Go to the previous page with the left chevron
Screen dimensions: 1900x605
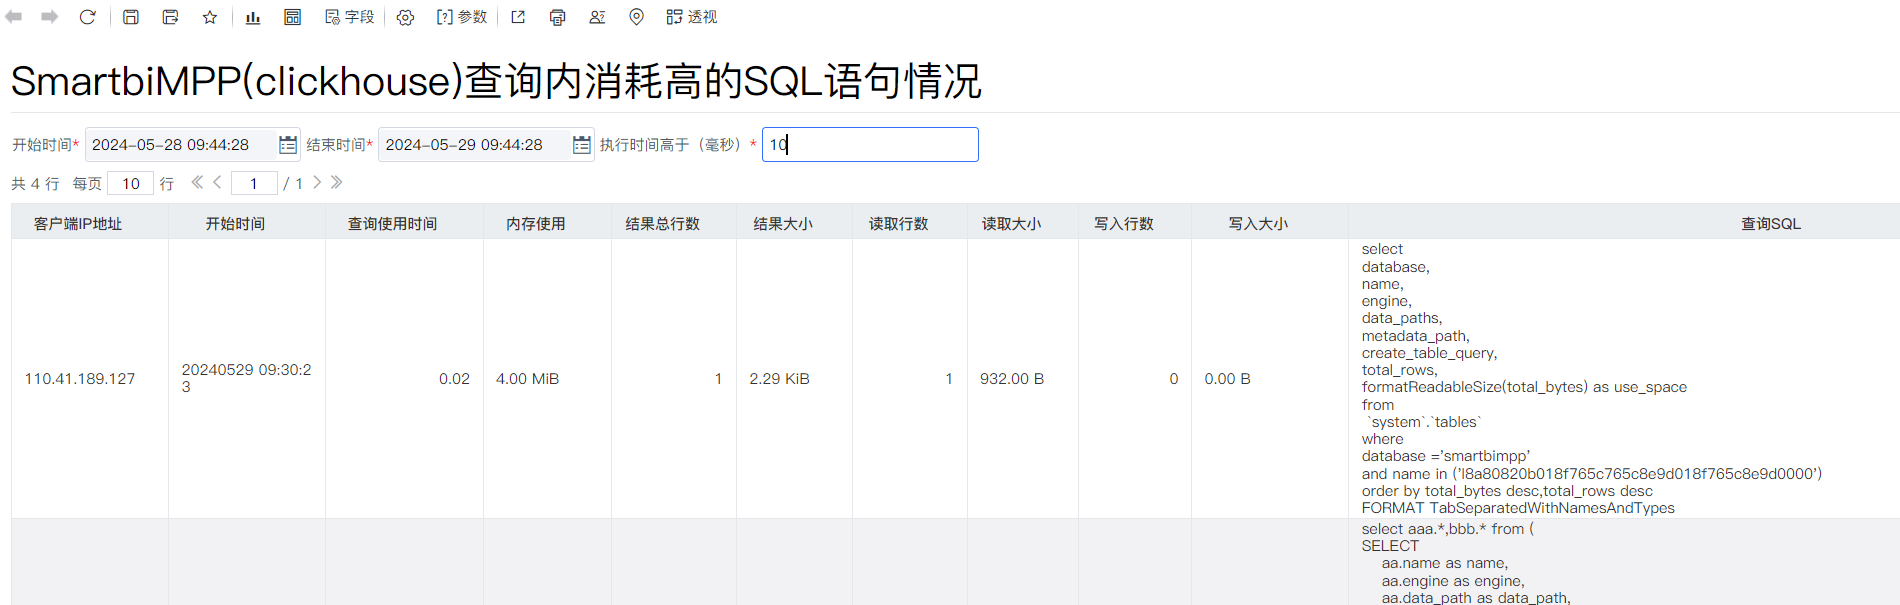tap(217, 182)
